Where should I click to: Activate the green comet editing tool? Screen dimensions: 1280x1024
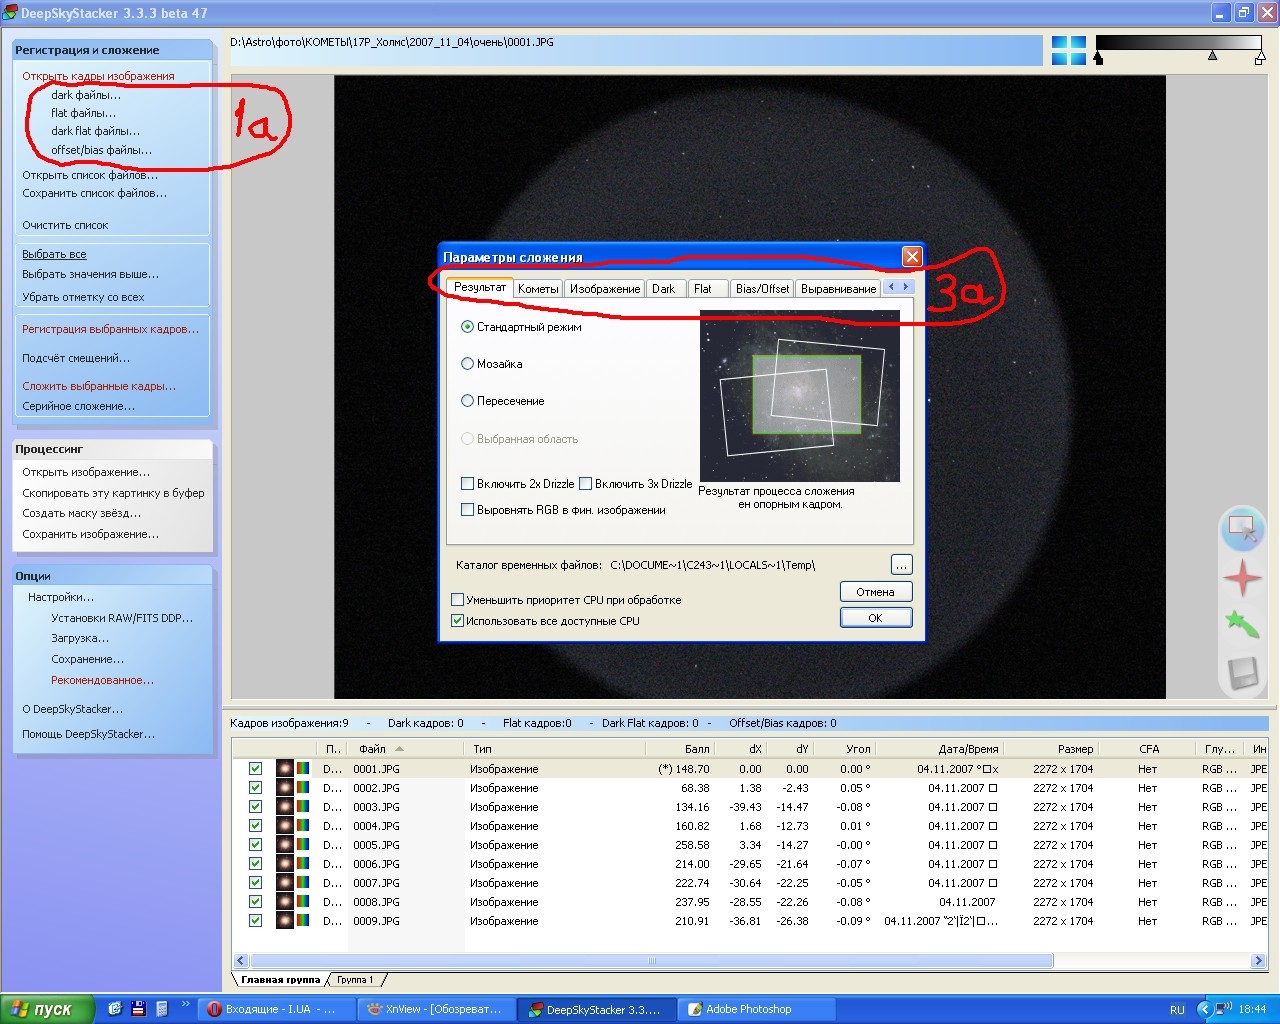[x=1242, y=626]
